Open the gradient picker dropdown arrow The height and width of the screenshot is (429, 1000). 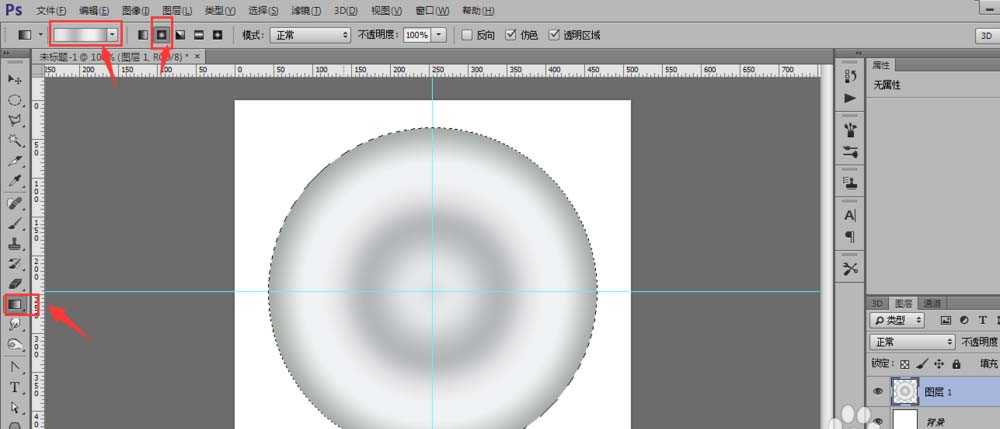click(112, 35)
